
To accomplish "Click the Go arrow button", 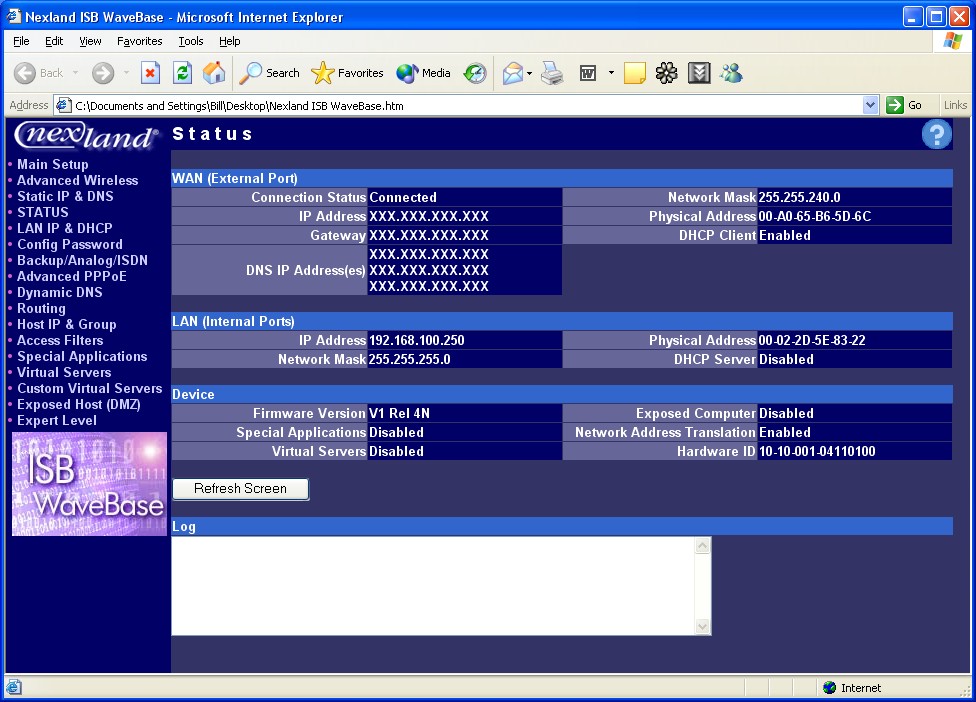I will (904, 105).
